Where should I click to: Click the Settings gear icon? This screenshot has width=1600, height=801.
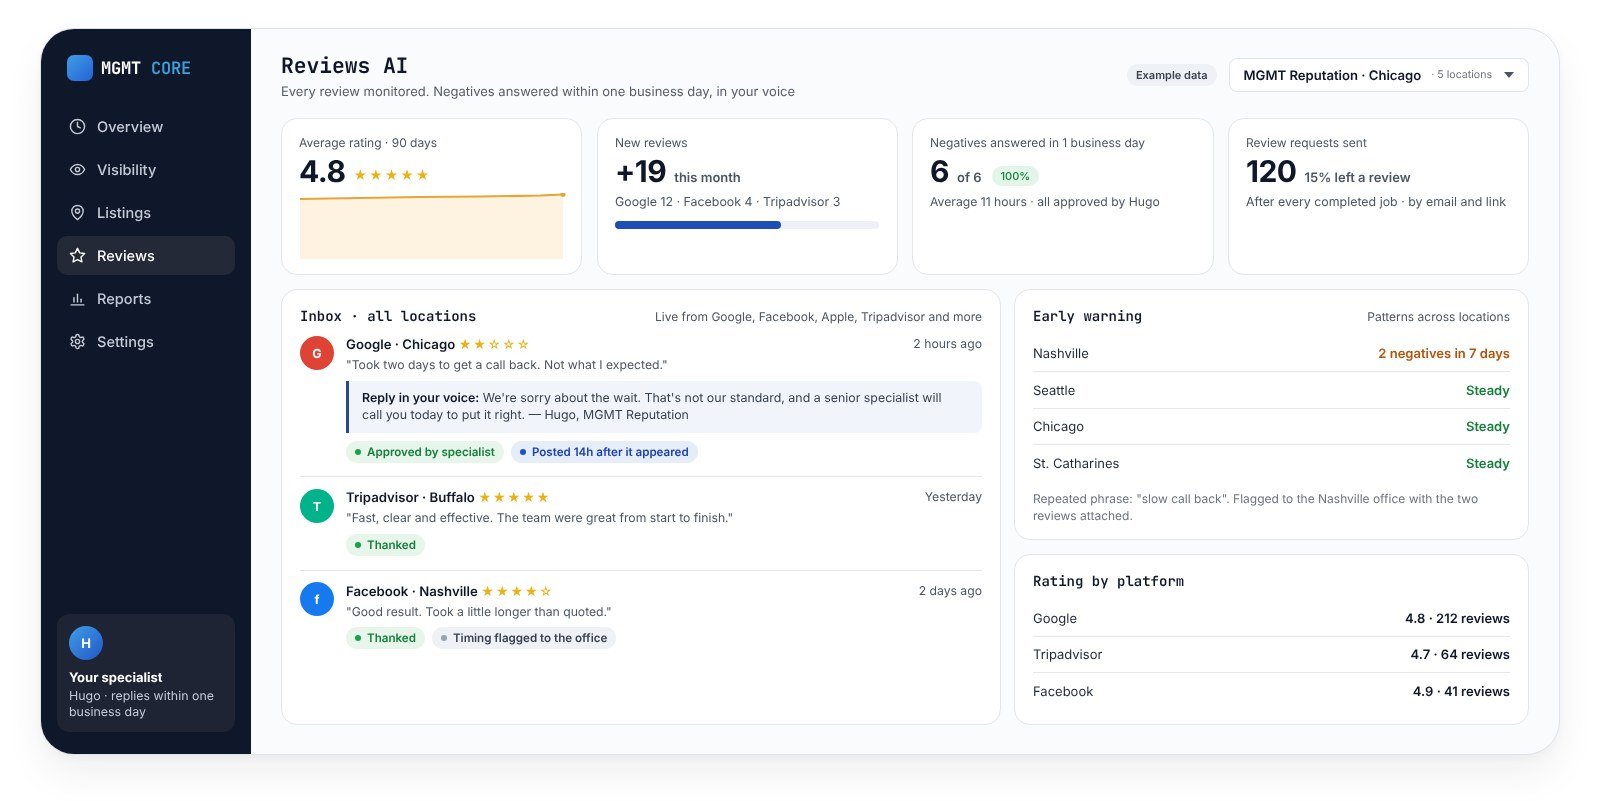tap(77, 342)
